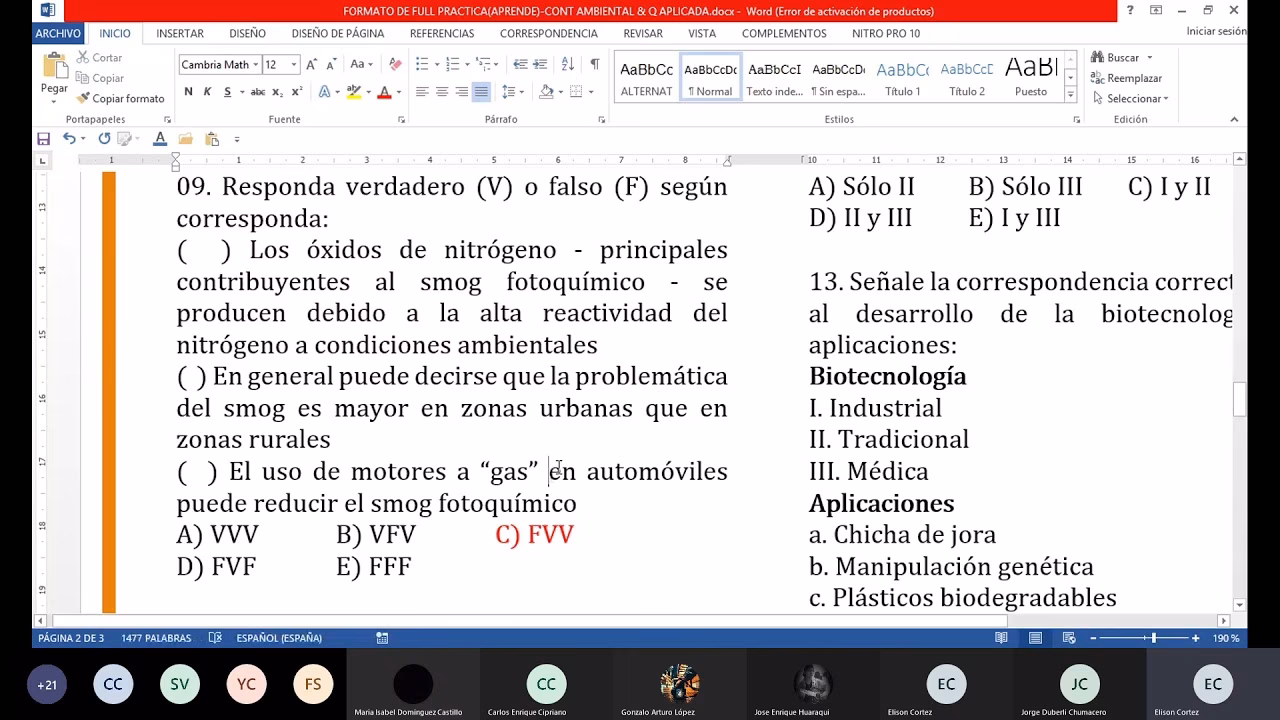Viewport: 1280px width, 720px height.
Task: Select the superscript icon
Action: (x=296, y=91)
